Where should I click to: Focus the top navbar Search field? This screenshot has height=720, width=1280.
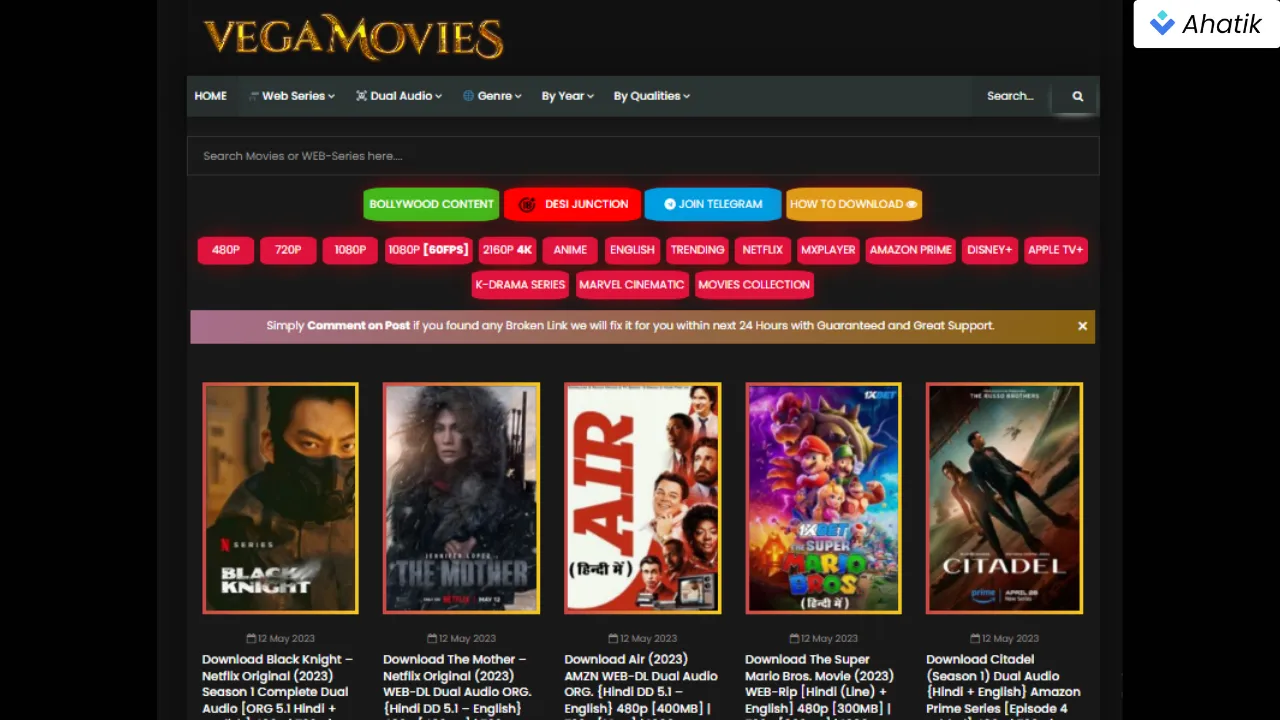coord(1011,96)
